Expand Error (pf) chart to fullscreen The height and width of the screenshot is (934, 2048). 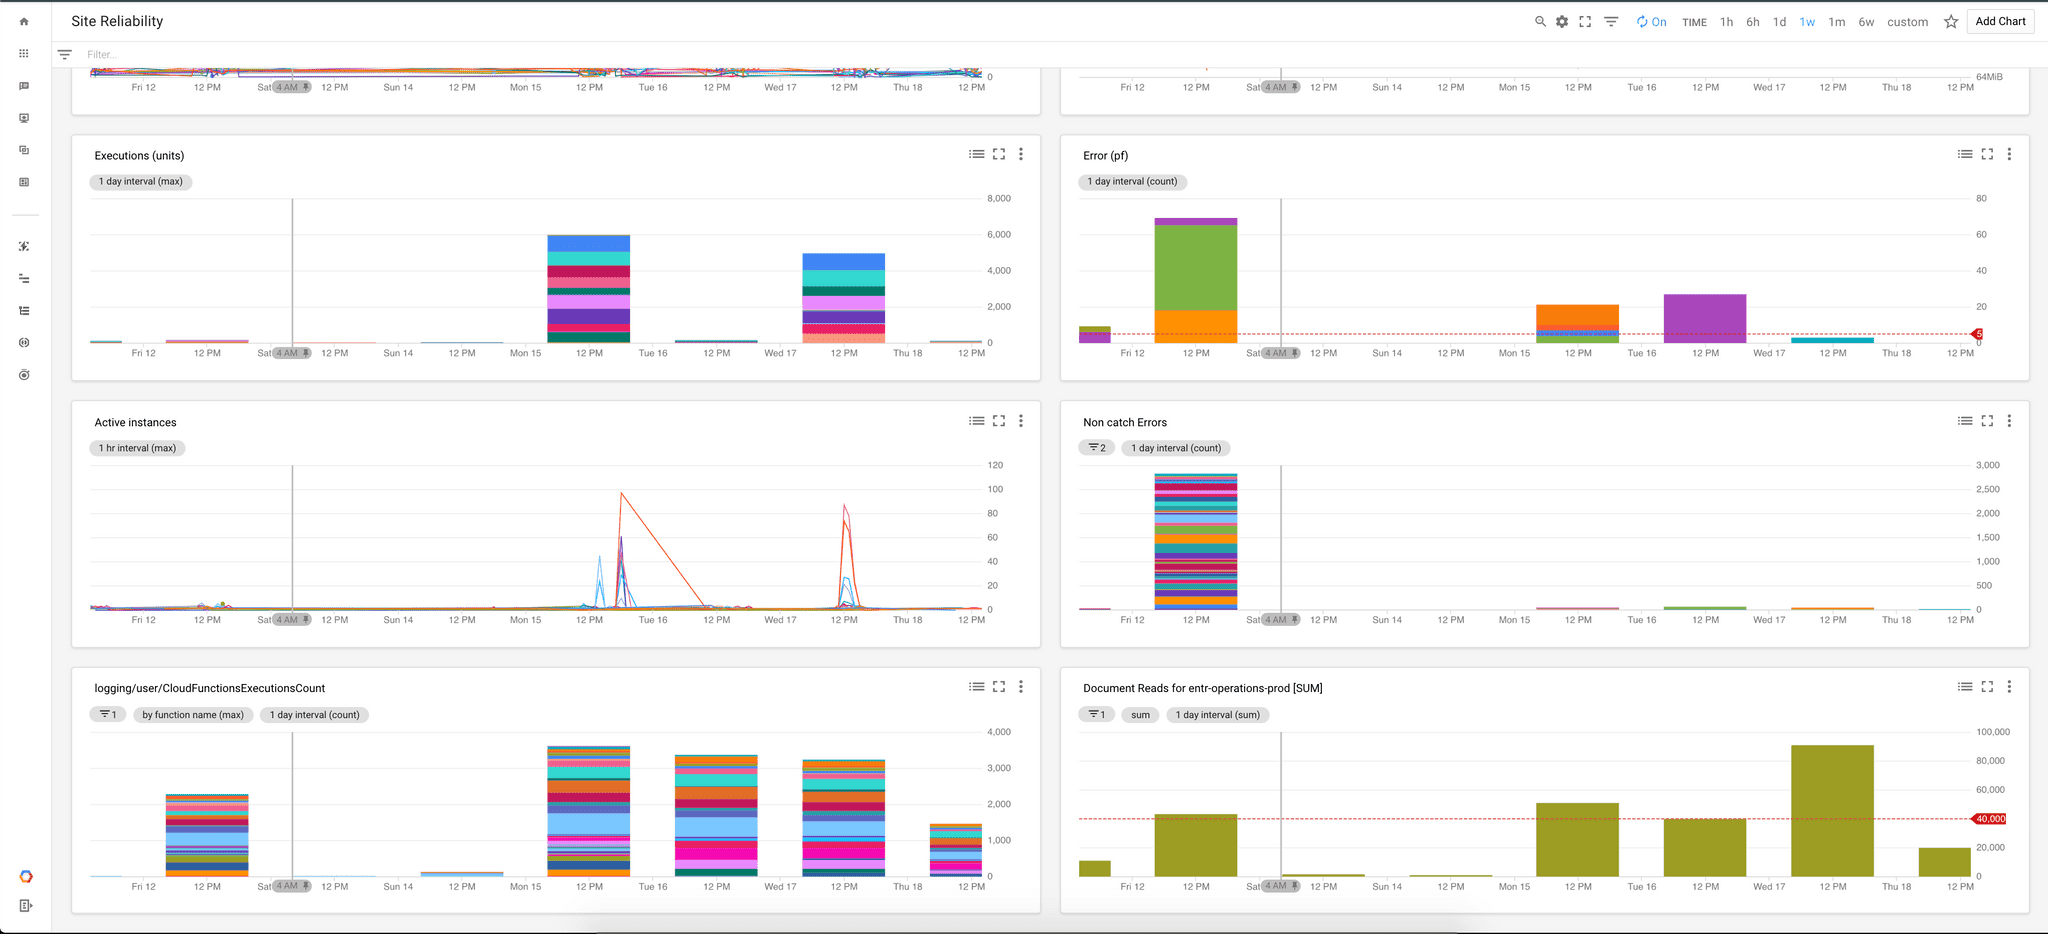click(x=1987, y=154)
